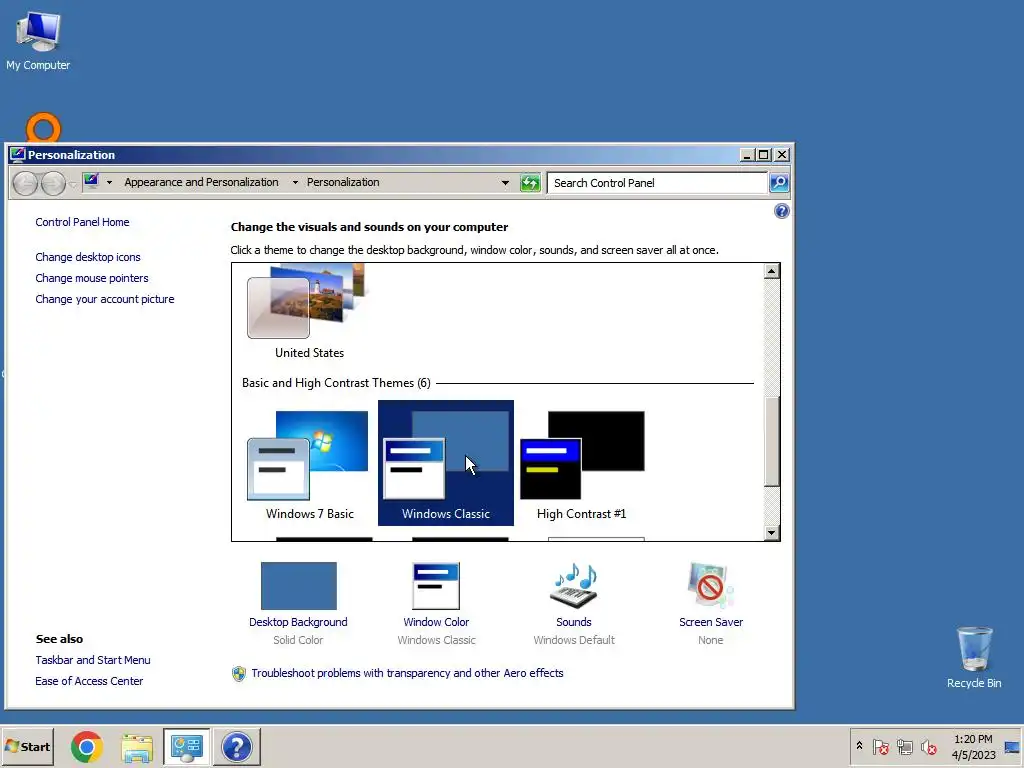The height and width of the screenshot is (768, 1024).
Task: Click the Help taskbar button
Action: pyautogui.click(x=236, y=746)
